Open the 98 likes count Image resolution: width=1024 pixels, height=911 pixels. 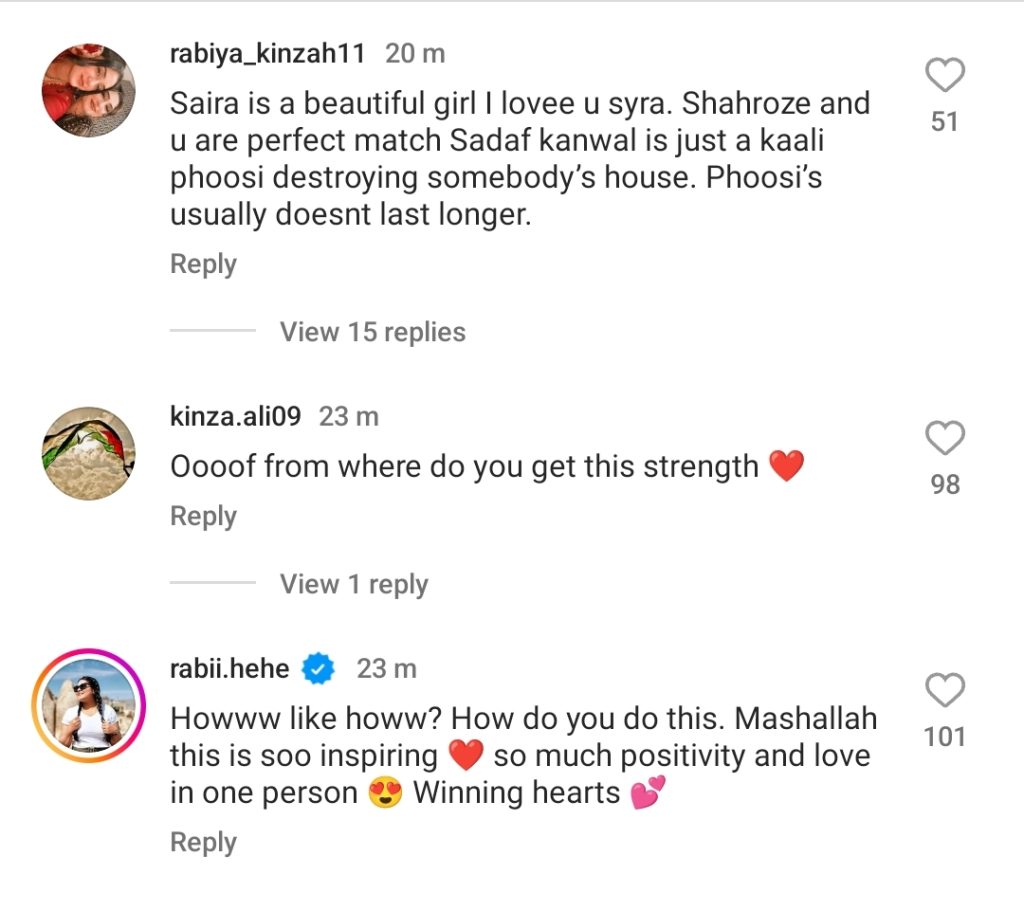pyautogui.click(x=945, y=485)
